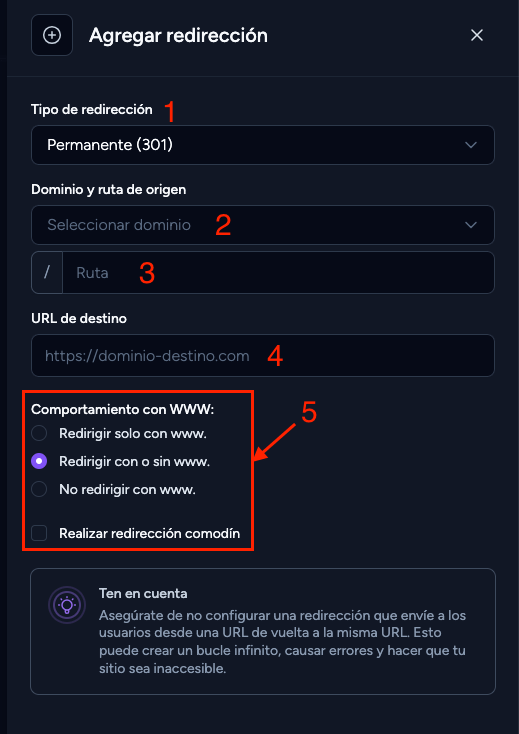Screen dimensions: 519x734
Task: Close the Agregar redirección panel
Action: tap(477, 35)
